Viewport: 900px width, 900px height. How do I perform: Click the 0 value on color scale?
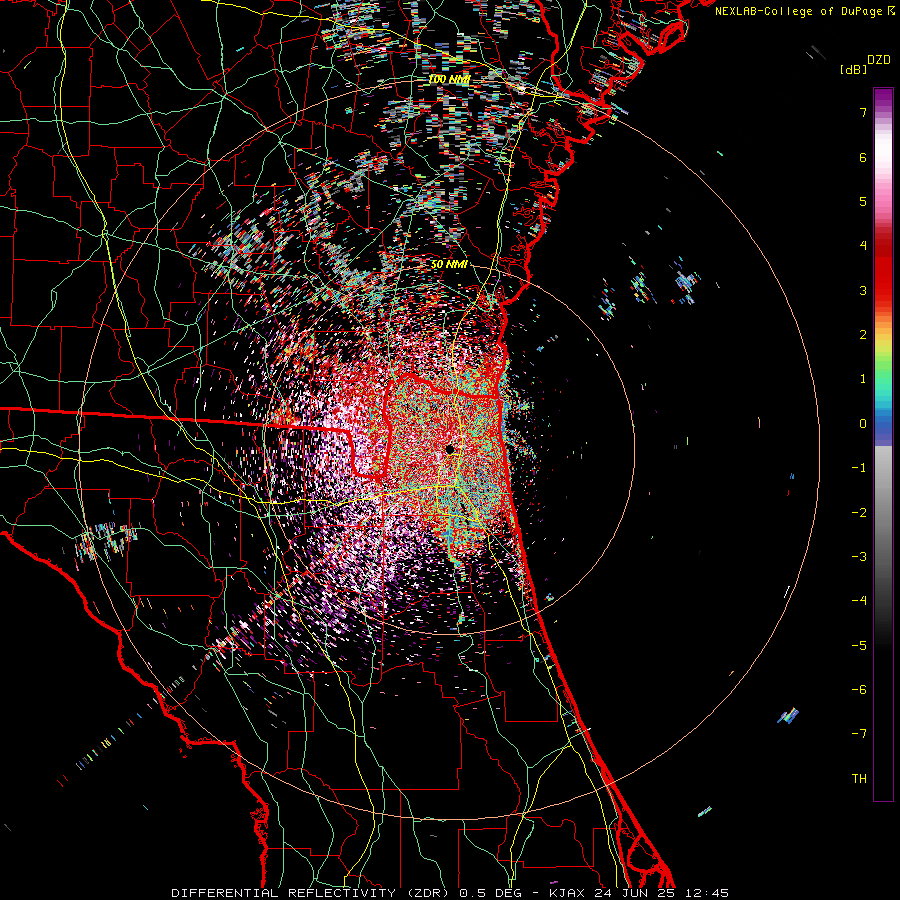coord(863,424)
